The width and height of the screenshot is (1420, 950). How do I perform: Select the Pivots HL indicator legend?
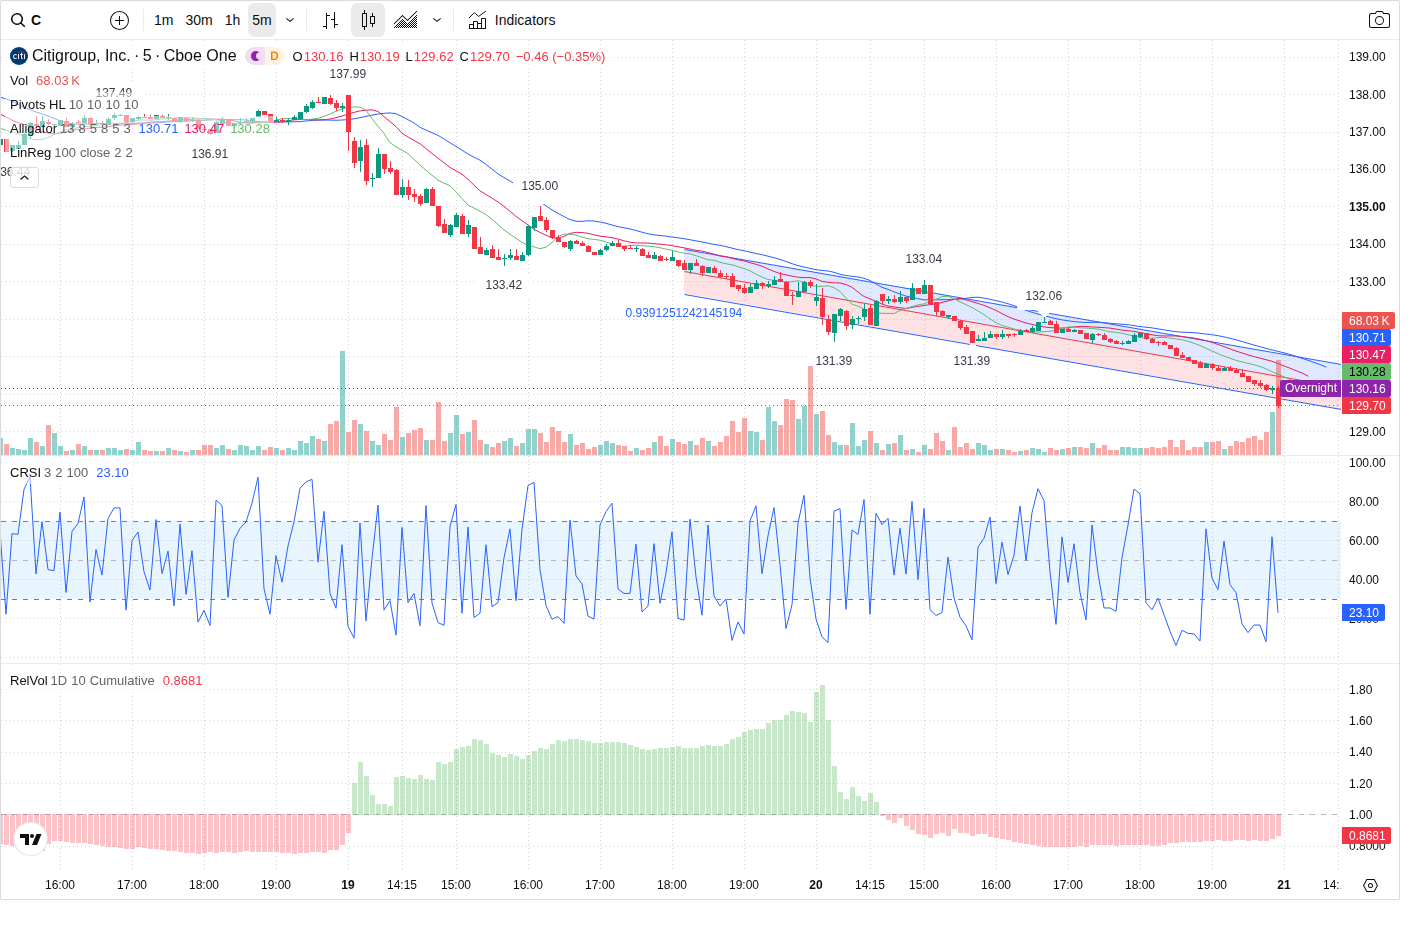click(74, 105)
